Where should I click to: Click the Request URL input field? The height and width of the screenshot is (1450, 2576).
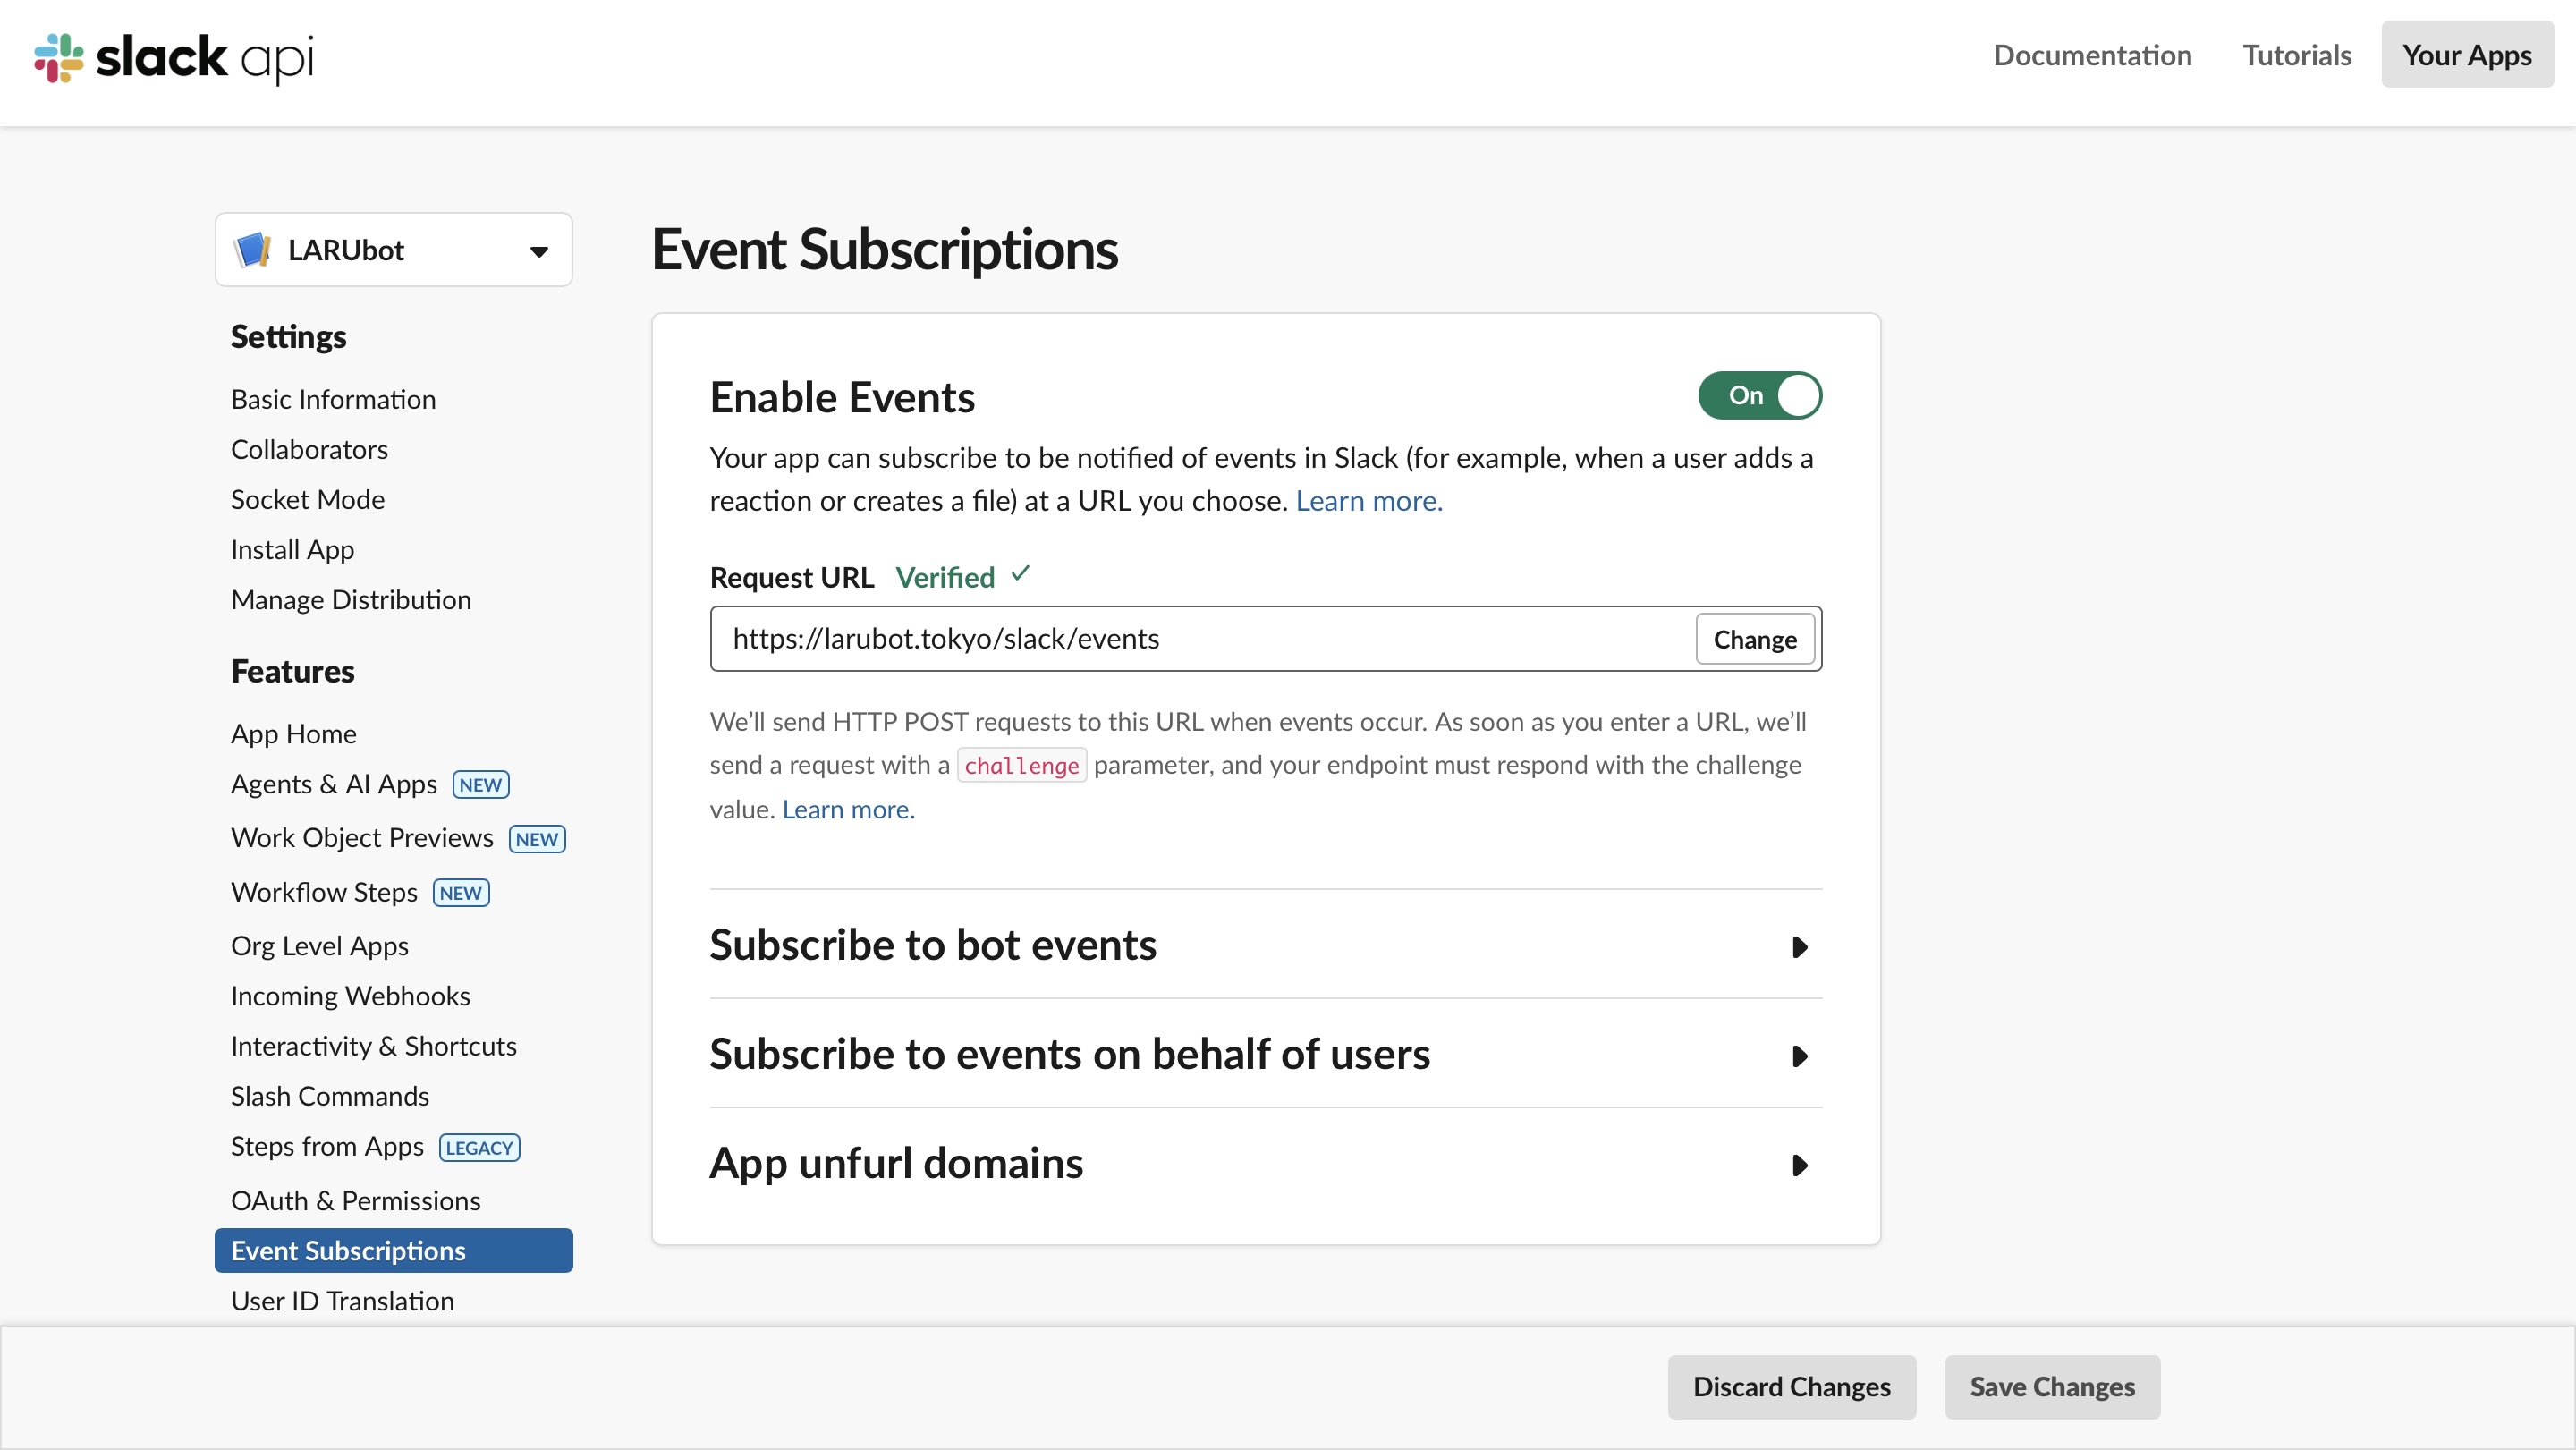click(1200, 639)
